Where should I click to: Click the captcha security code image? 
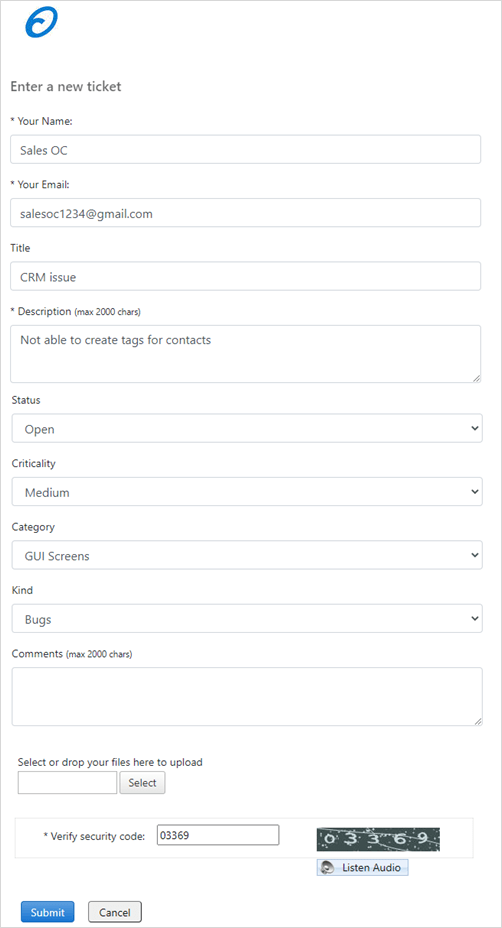[378, 839]
